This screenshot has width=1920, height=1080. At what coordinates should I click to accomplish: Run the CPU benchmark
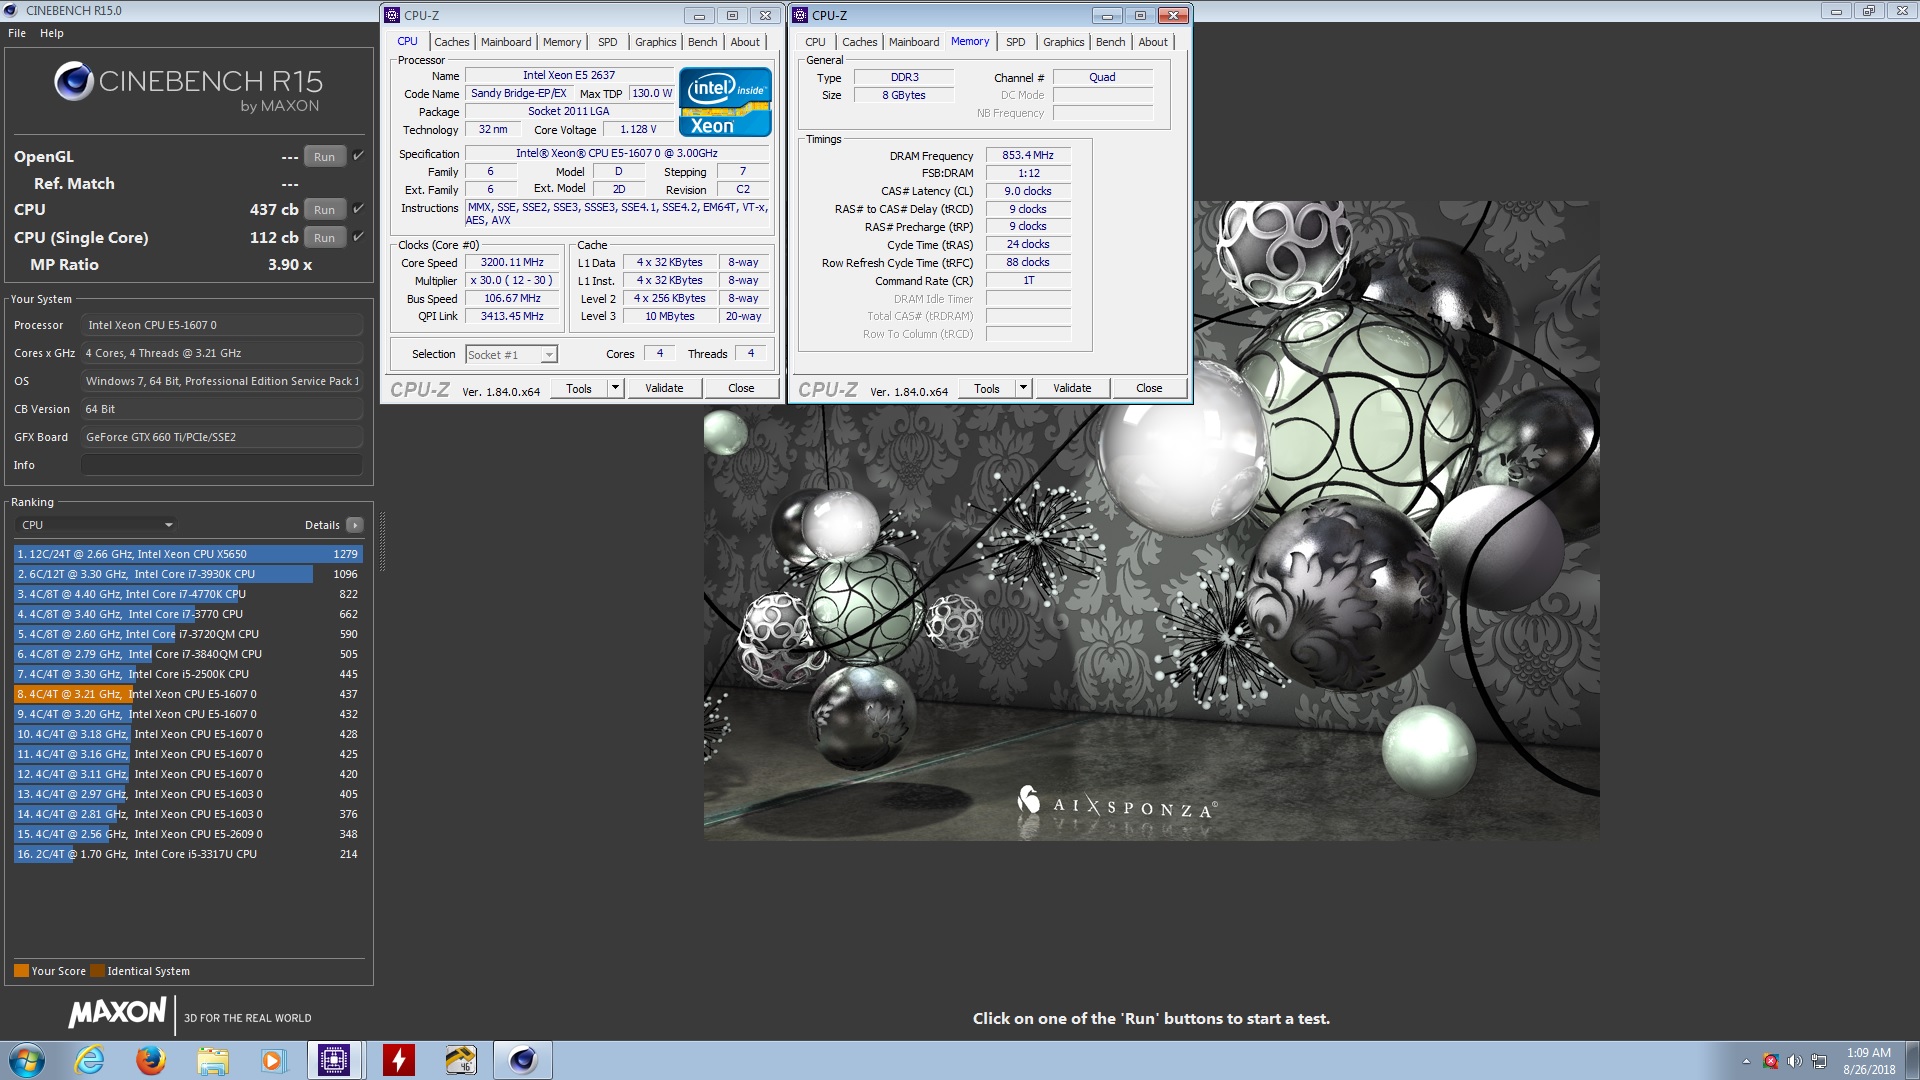point(324,210)
